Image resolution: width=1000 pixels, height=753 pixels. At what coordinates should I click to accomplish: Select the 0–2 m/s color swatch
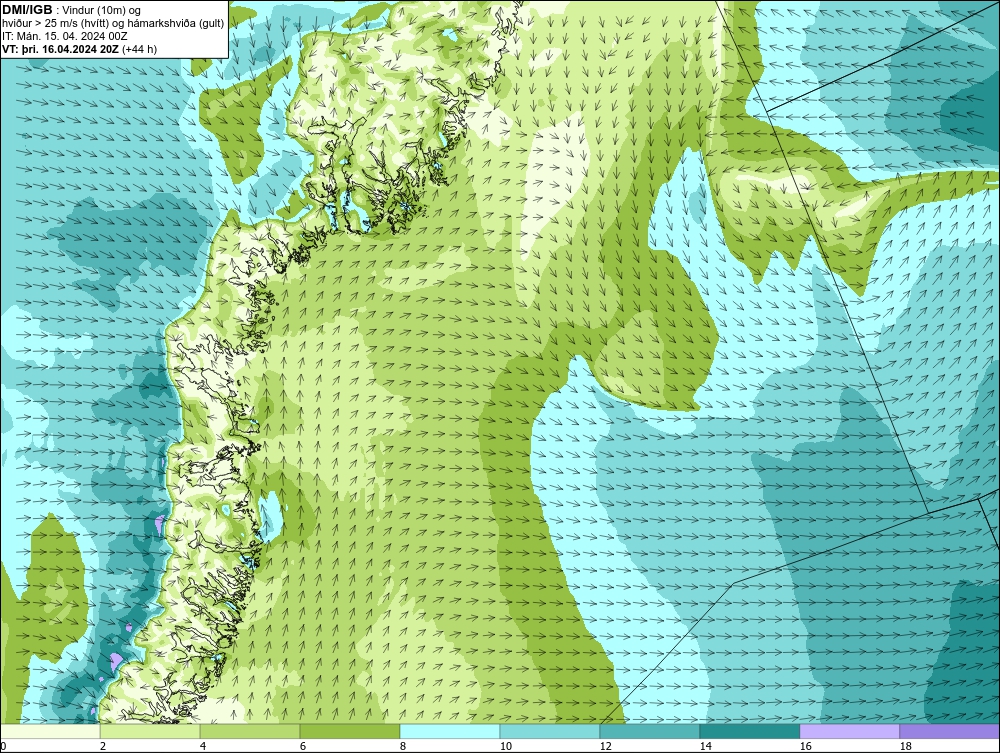click(x=50, y=731)
